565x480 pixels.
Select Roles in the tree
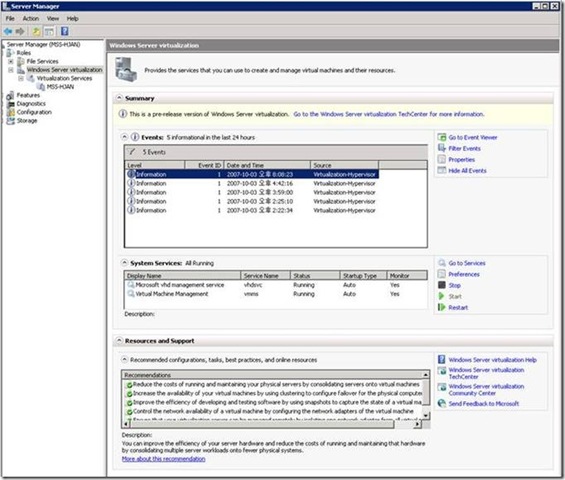[24, 53]
